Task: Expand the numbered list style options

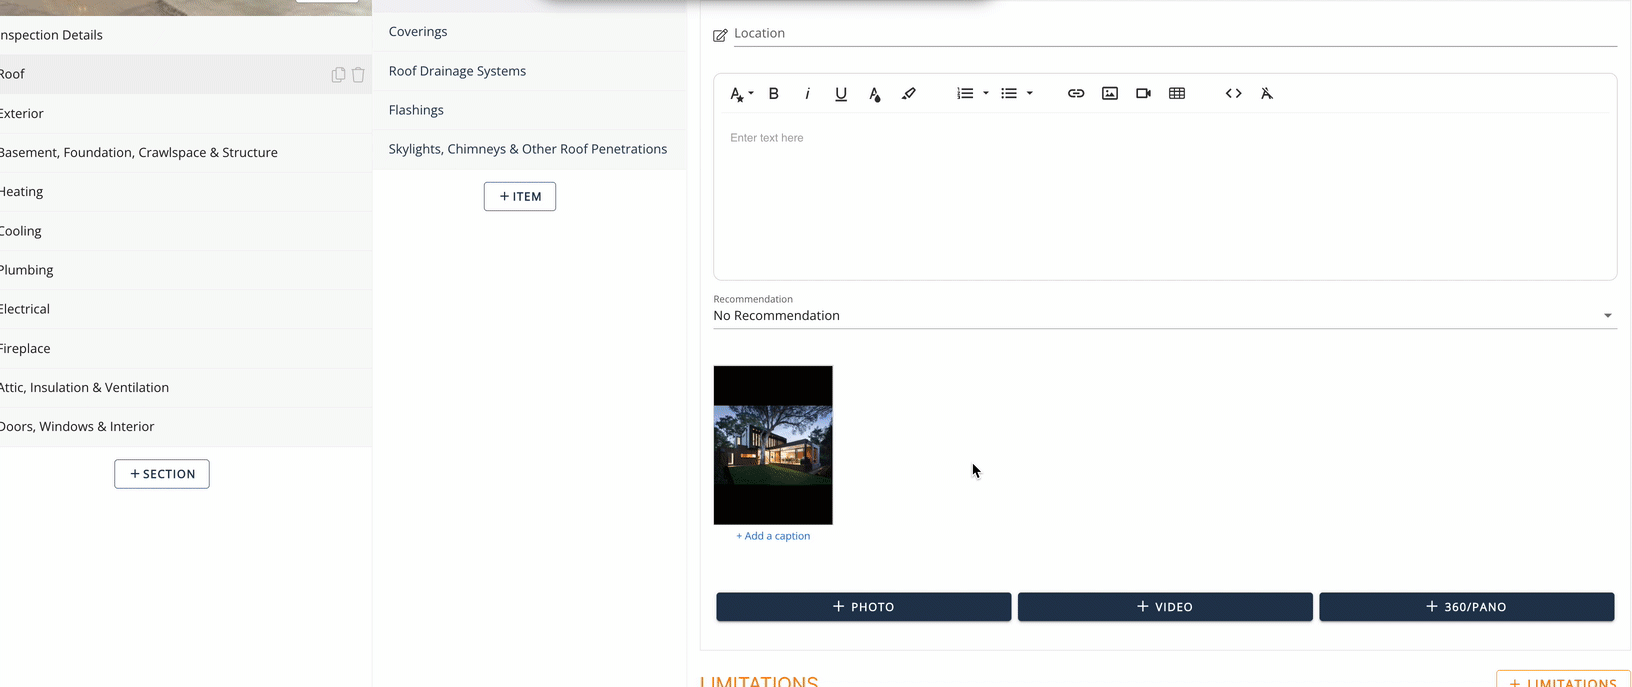Action: pos(986,94)
